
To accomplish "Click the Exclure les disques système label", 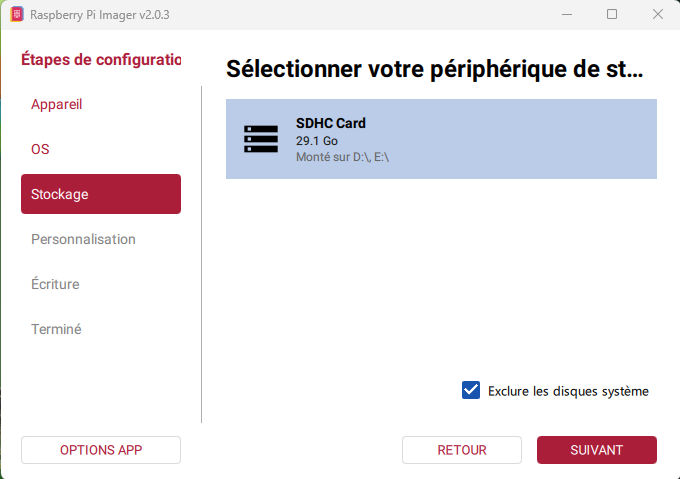I will click(568, 391).
